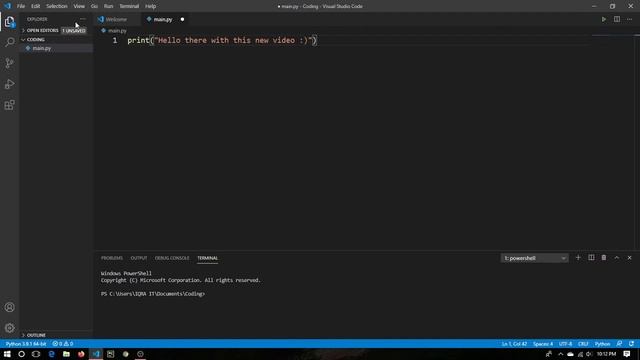Switch to the Debug Console tab
This screenshot has height=360, width=640.
click(x=172, y=258)
